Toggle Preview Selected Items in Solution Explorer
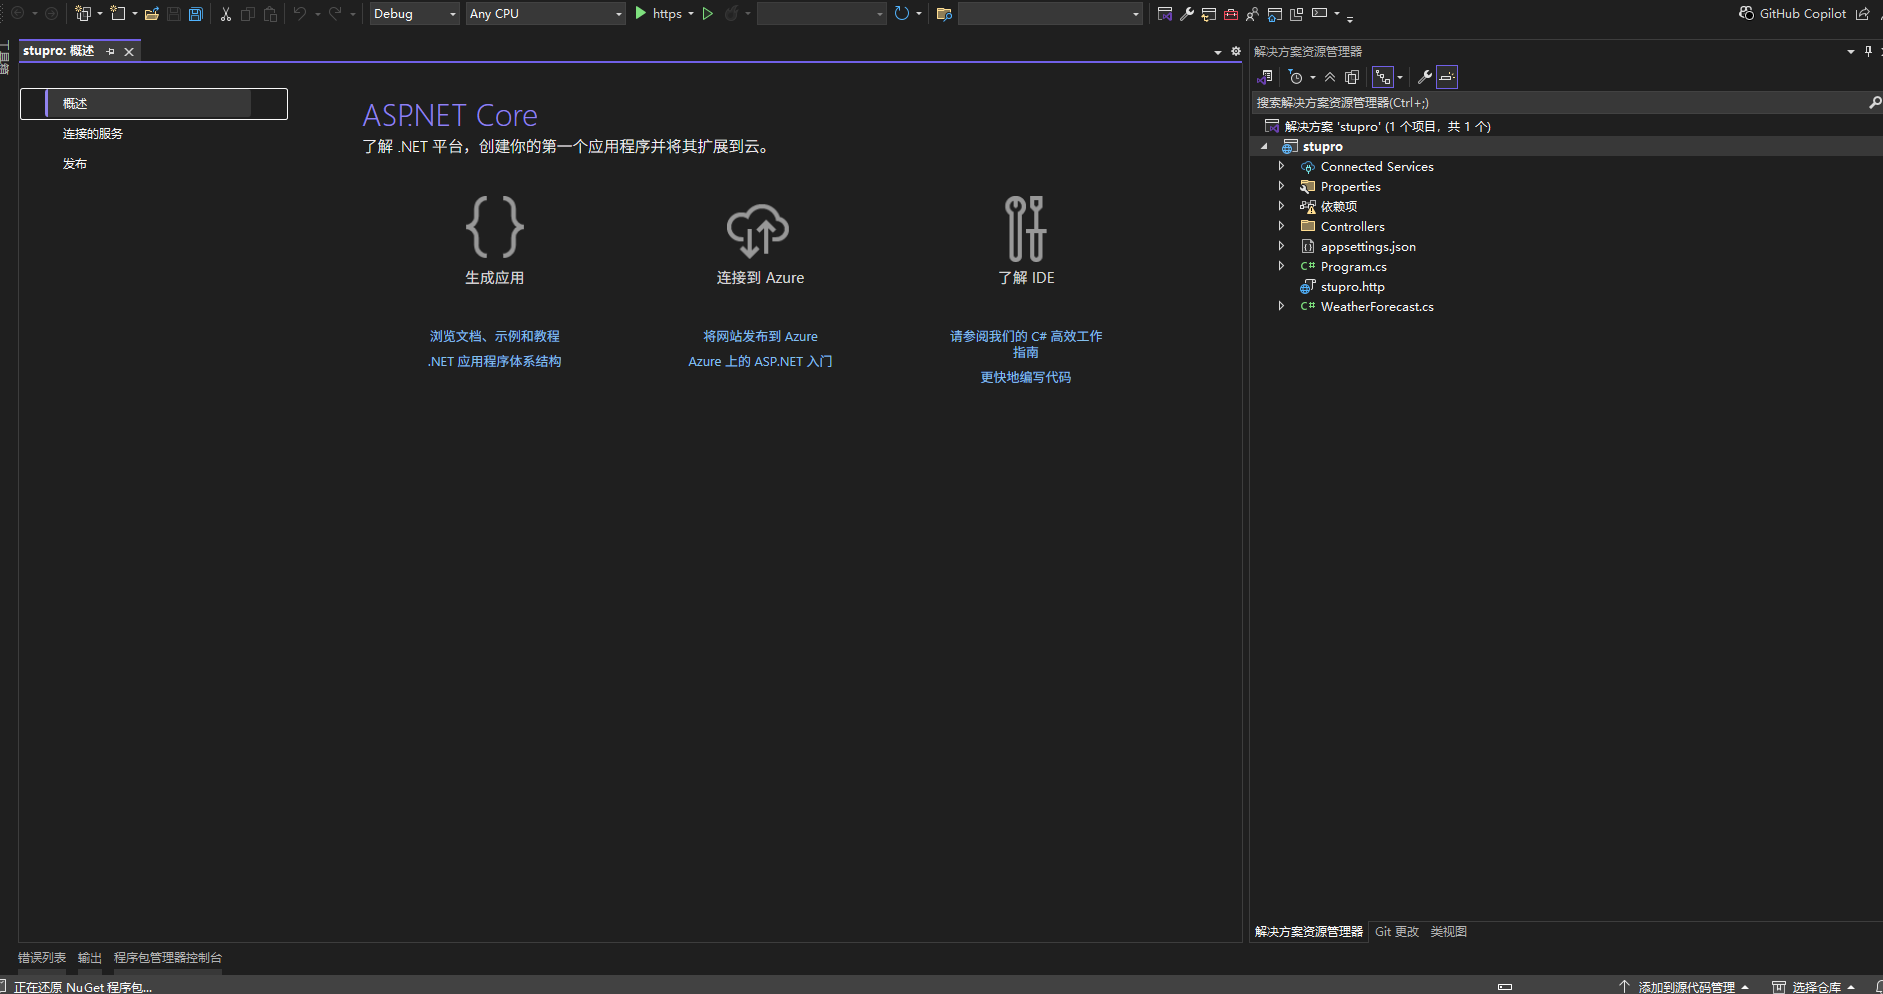This screenshot has height=994, width=1883. tap(1446, 76)
